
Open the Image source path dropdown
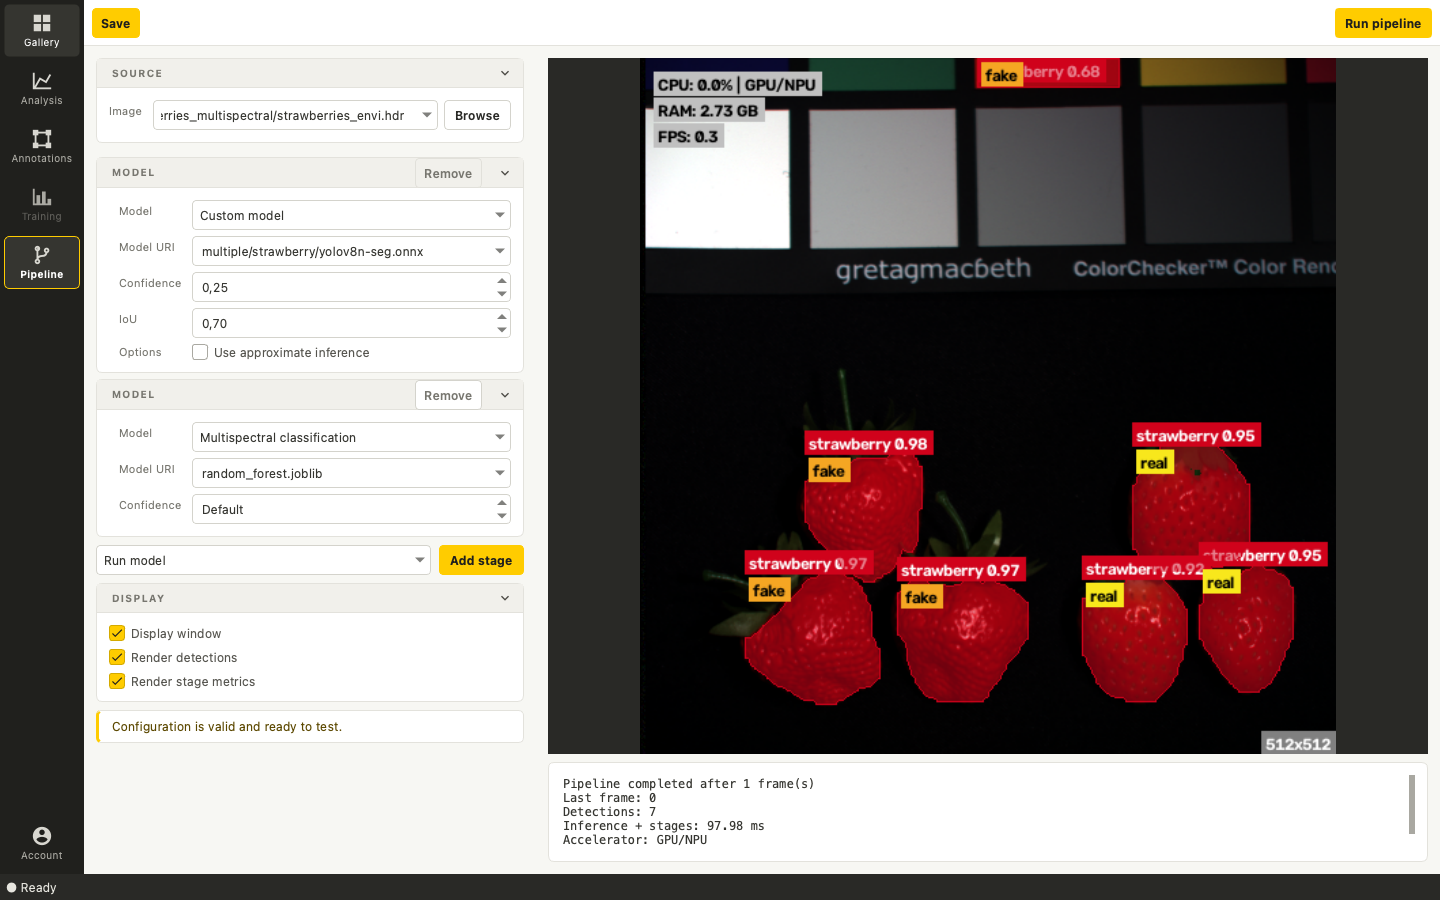pyautogui.click(x=295, y=115)
